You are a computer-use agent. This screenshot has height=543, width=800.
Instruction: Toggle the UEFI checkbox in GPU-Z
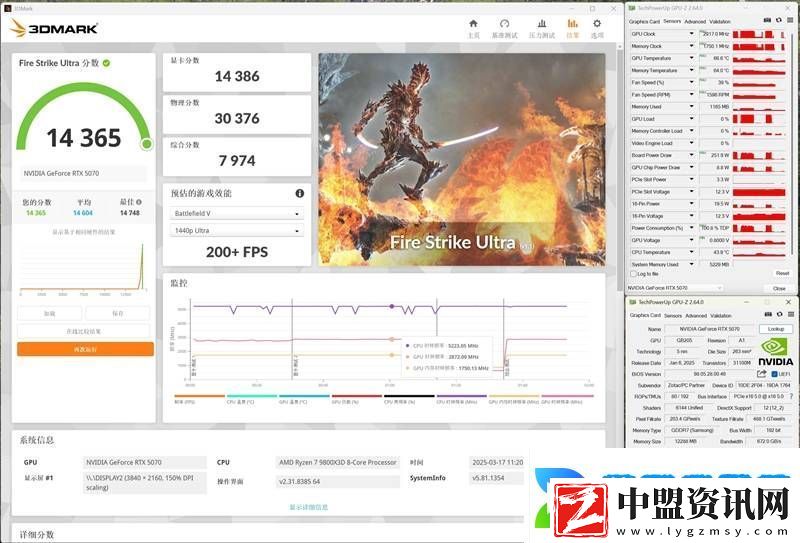[x=774, y=374]
